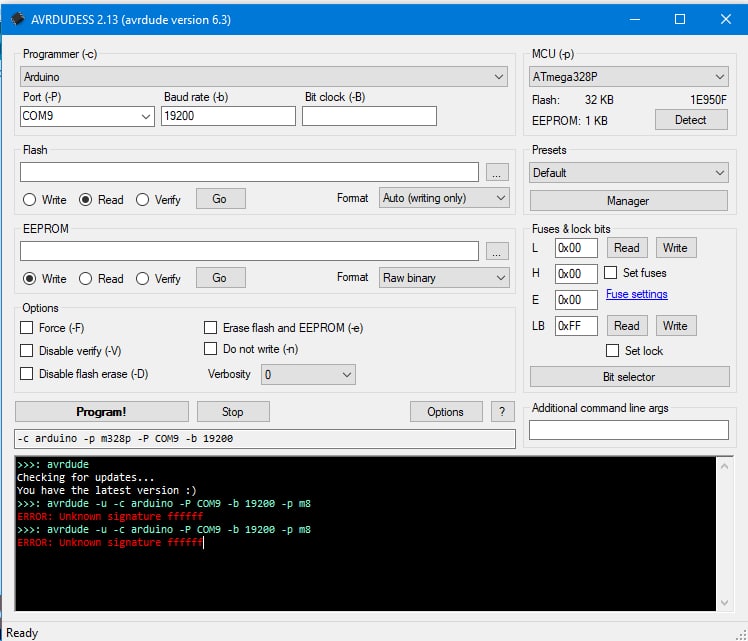Click the EEPROM Go button
This screenshot has width=748, height=641.
[x=220, y=278]
